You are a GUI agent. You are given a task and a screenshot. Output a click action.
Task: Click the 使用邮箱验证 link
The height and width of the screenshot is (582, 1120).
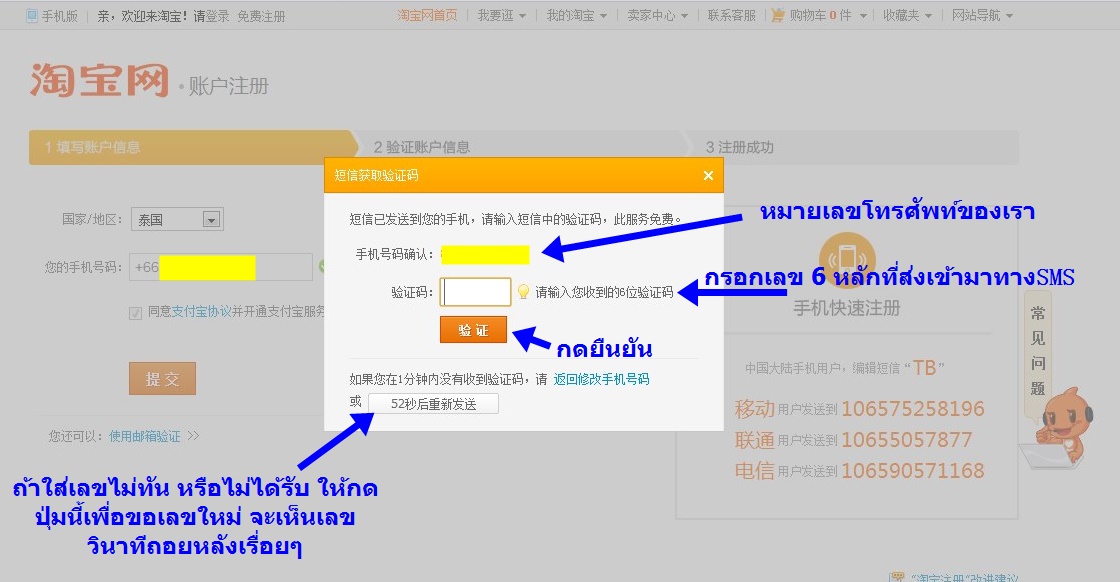point(145,436)
